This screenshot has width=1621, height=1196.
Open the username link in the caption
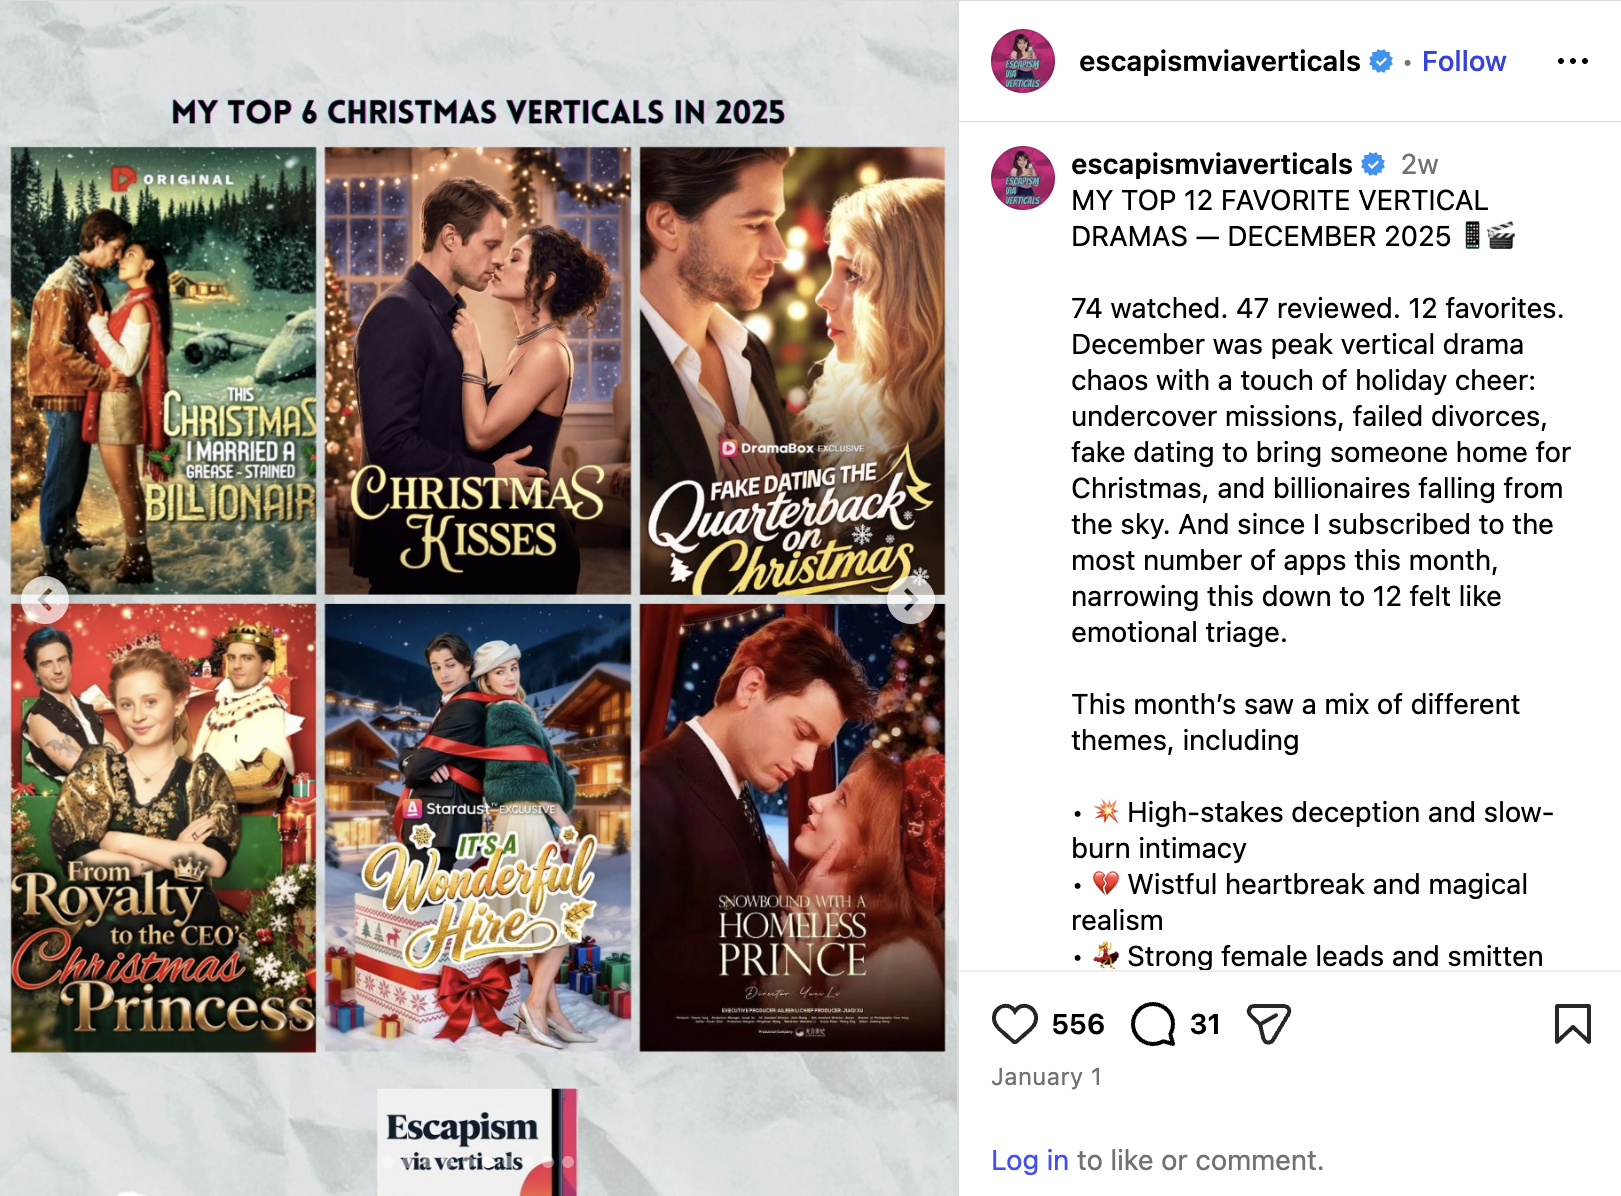click(x=1212, y=164)
